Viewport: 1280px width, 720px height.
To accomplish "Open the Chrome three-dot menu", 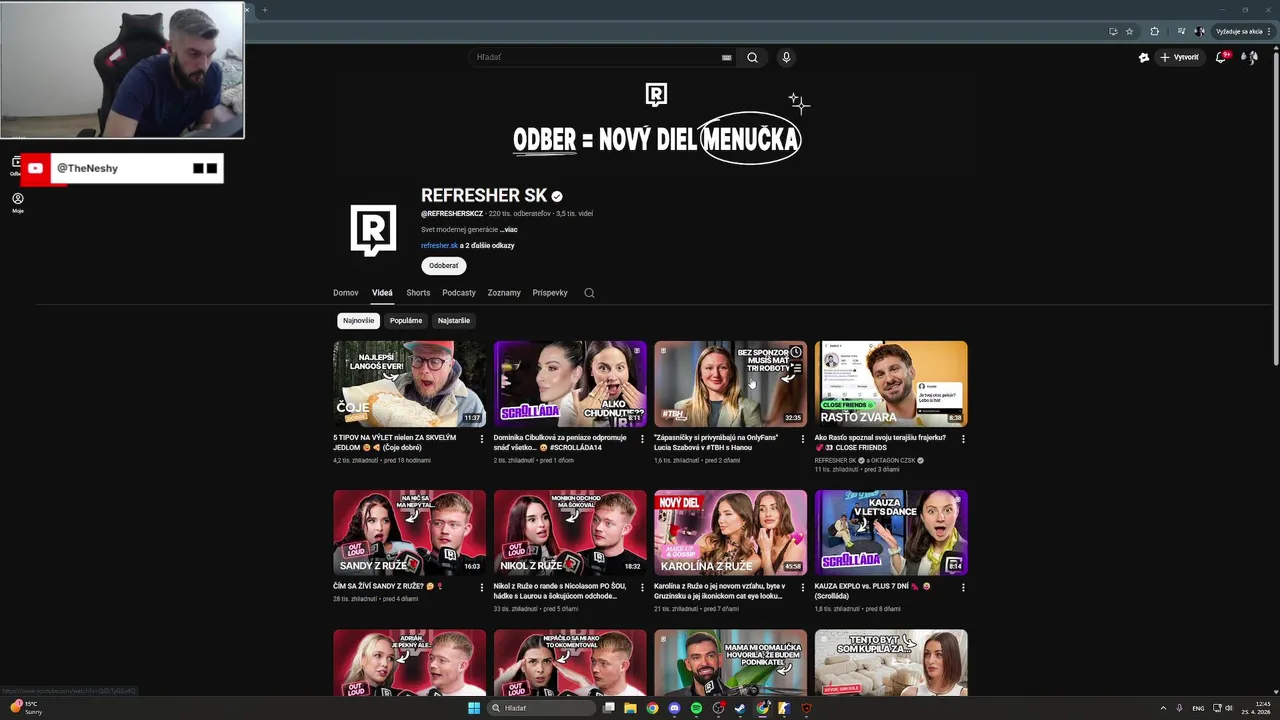I will point(1267,31).
